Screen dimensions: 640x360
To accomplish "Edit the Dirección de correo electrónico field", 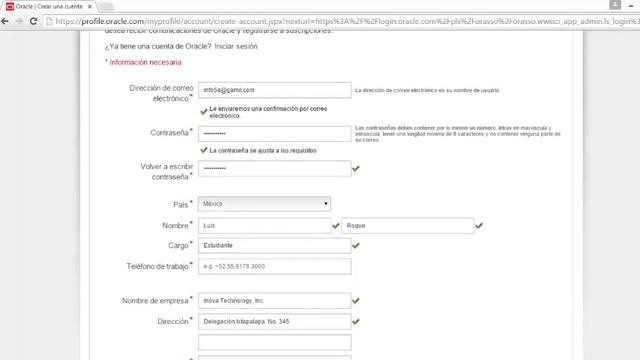I will click(274, 90).
